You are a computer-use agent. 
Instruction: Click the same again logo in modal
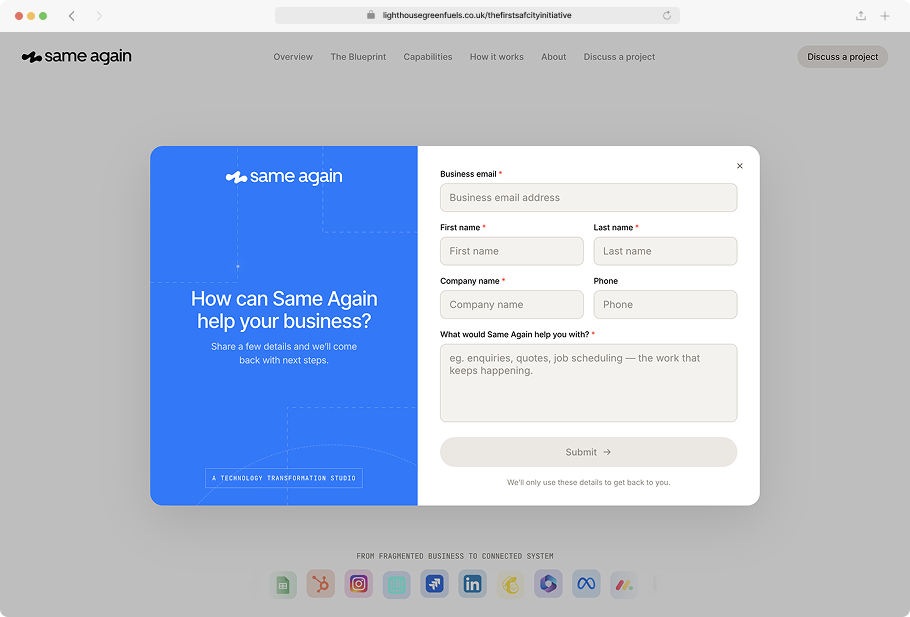click(284, 176)
